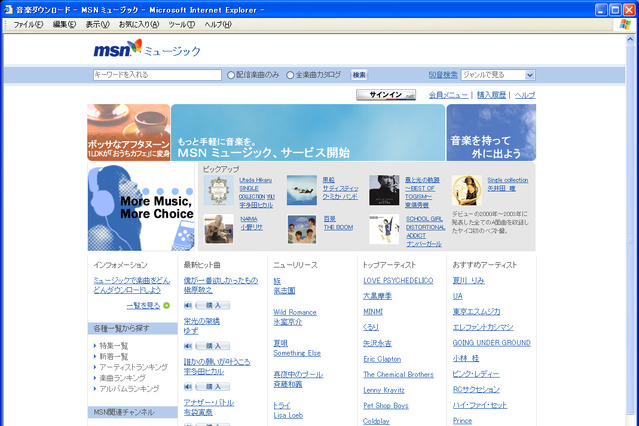
Task: Play preview speaker icon for 栄光の架橋
Action: 188,346
